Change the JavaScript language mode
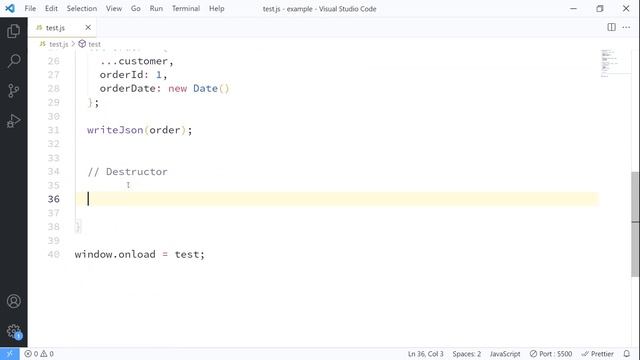 (x=505, y=354)
